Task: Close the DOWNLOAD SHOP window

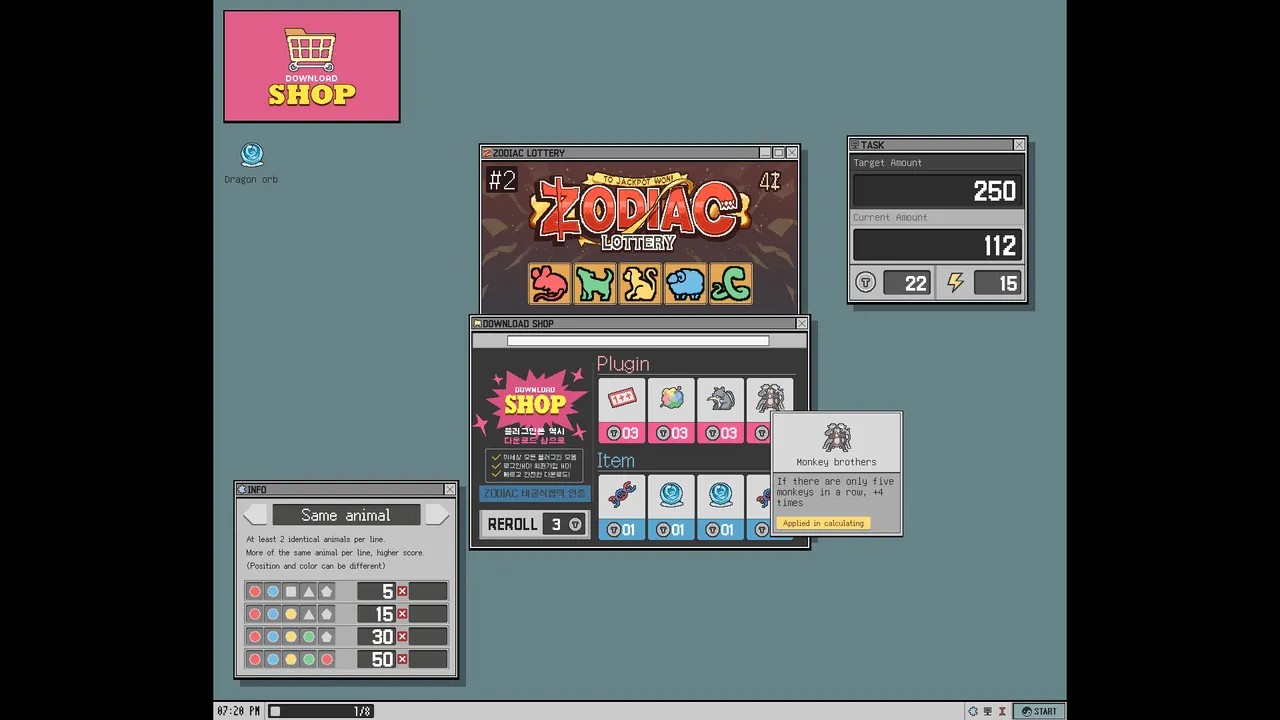Action: point(801,323)
